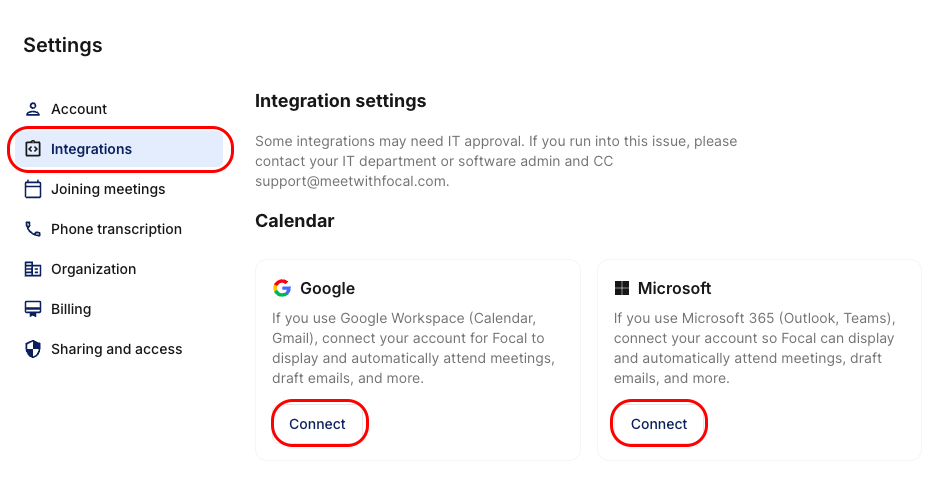Viewport: 938px width, 478px height.
Task: Click the Phone transcription handset icon
Action: pyautogui.click(x=33, y=229)
